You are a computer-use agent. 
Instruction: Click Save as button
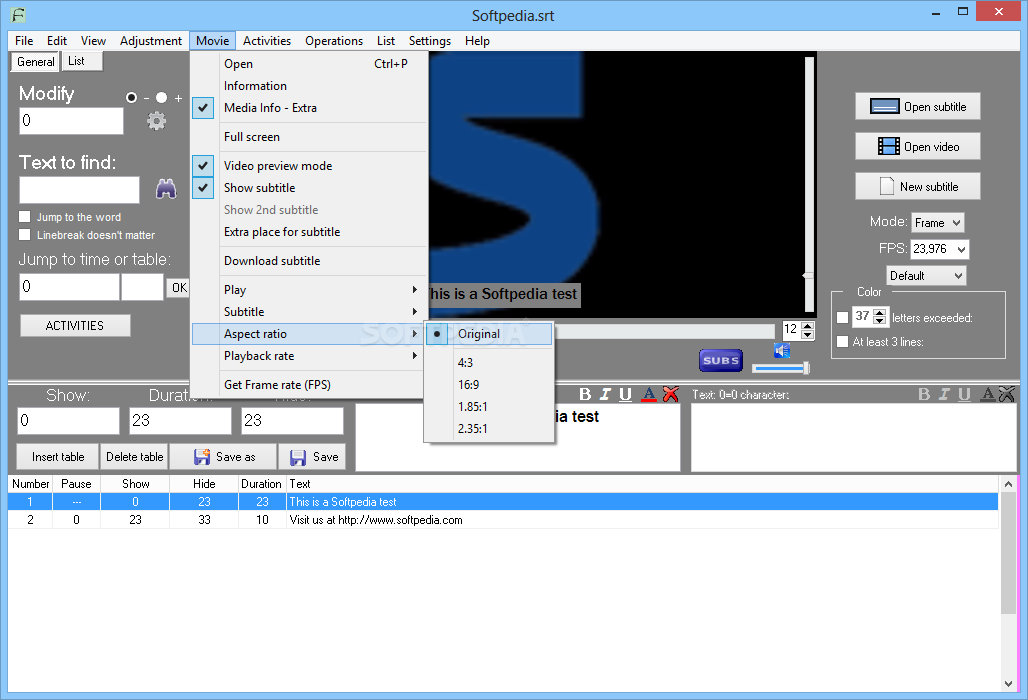[x=224, y=457]
